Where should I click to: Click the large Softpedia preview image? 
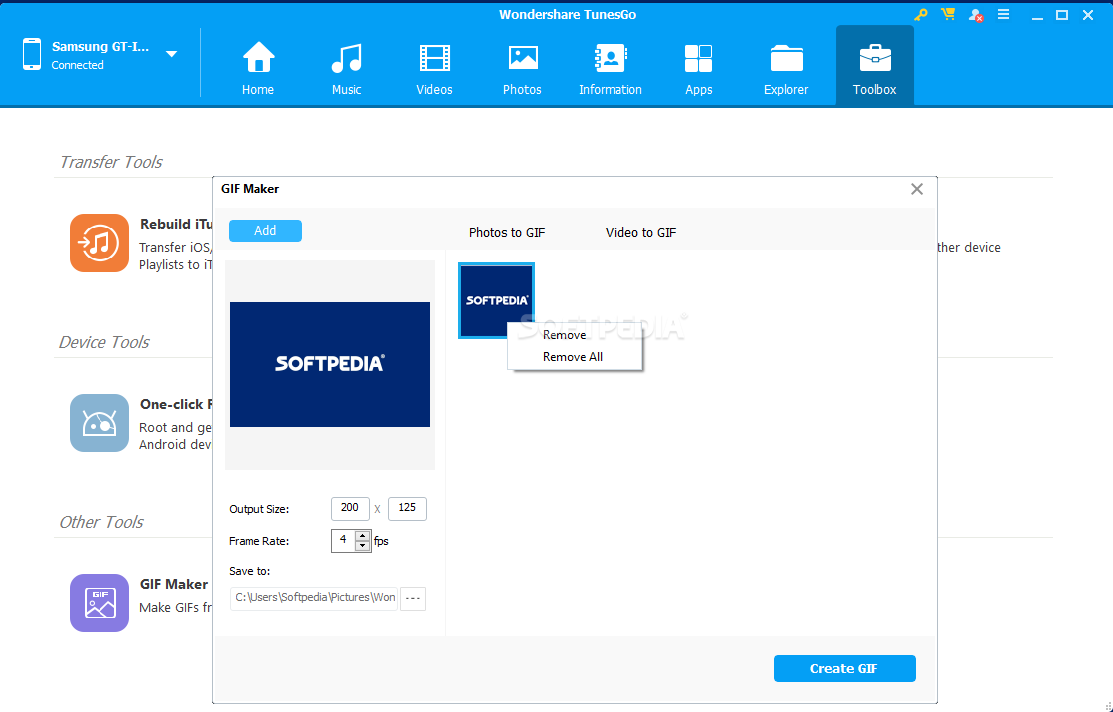point(330,364)
